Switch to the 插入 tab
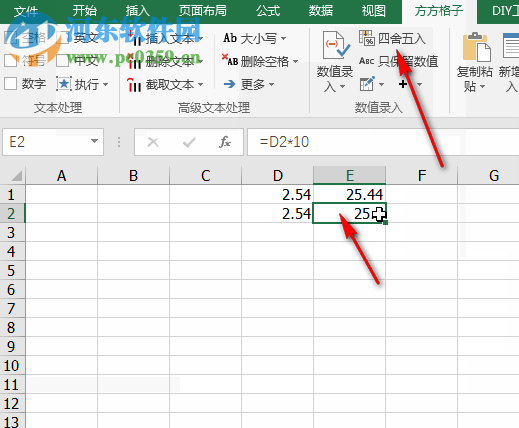This screenshot has height=428, width=519. pyautogui.click(x=138, y=11)
